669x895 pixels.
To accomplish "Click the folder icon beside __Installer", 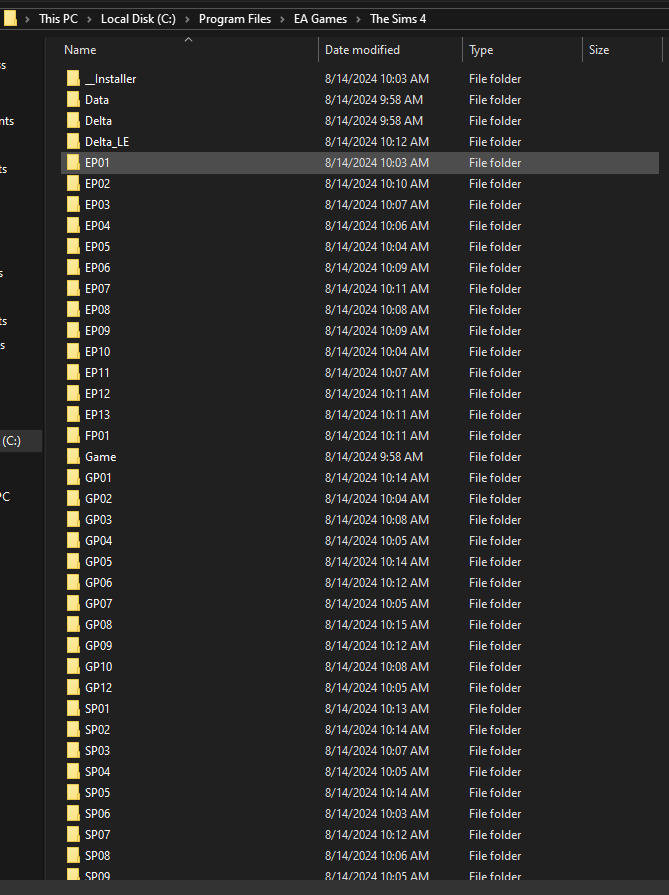I will (73, 79).
